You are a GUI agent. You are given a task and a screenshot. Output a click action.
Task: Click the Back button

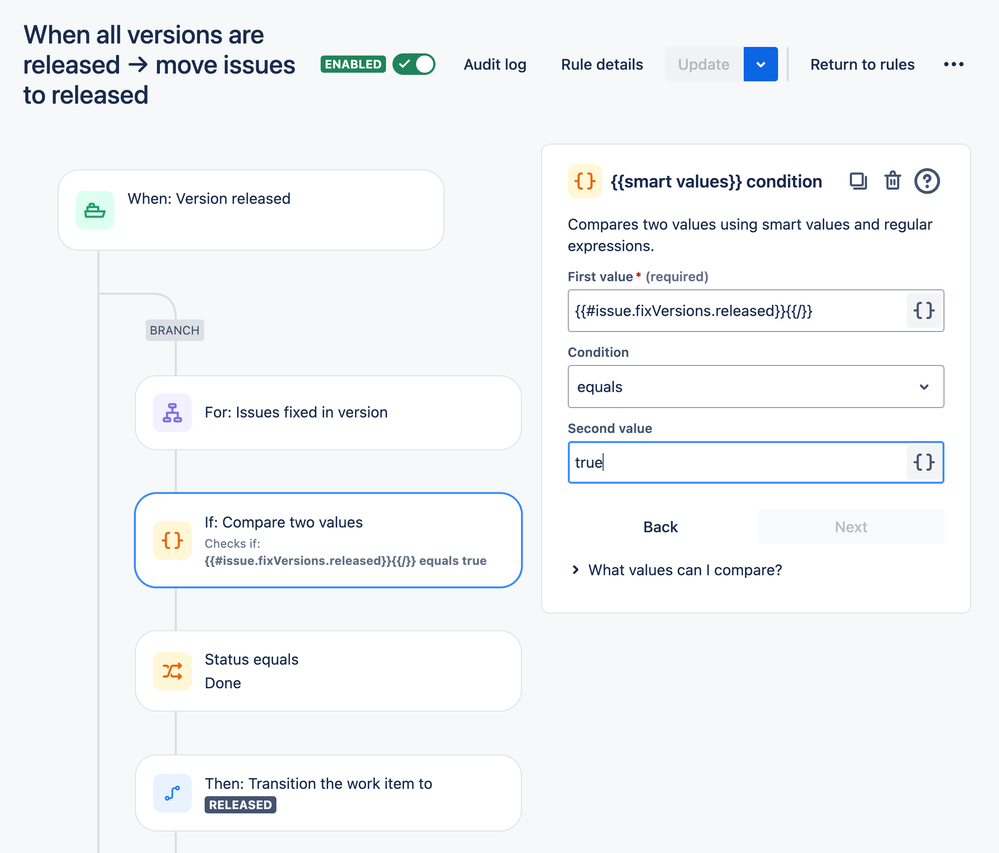[x=661, y=527]
